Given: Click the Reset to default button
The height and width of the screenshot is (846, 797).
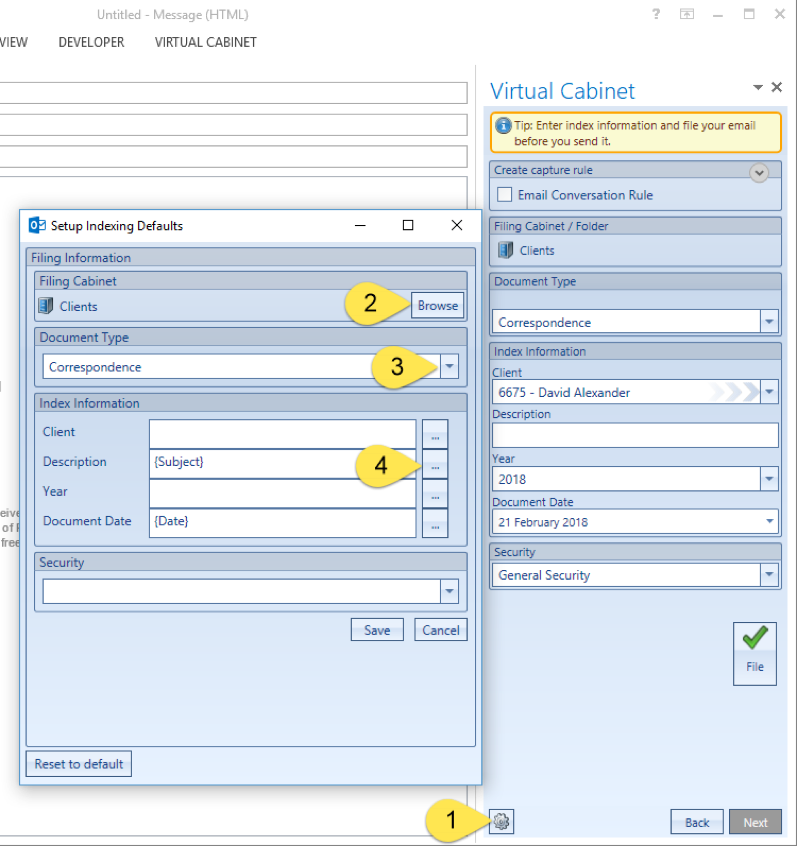Looking at the screenshot, I should [79, 763].
